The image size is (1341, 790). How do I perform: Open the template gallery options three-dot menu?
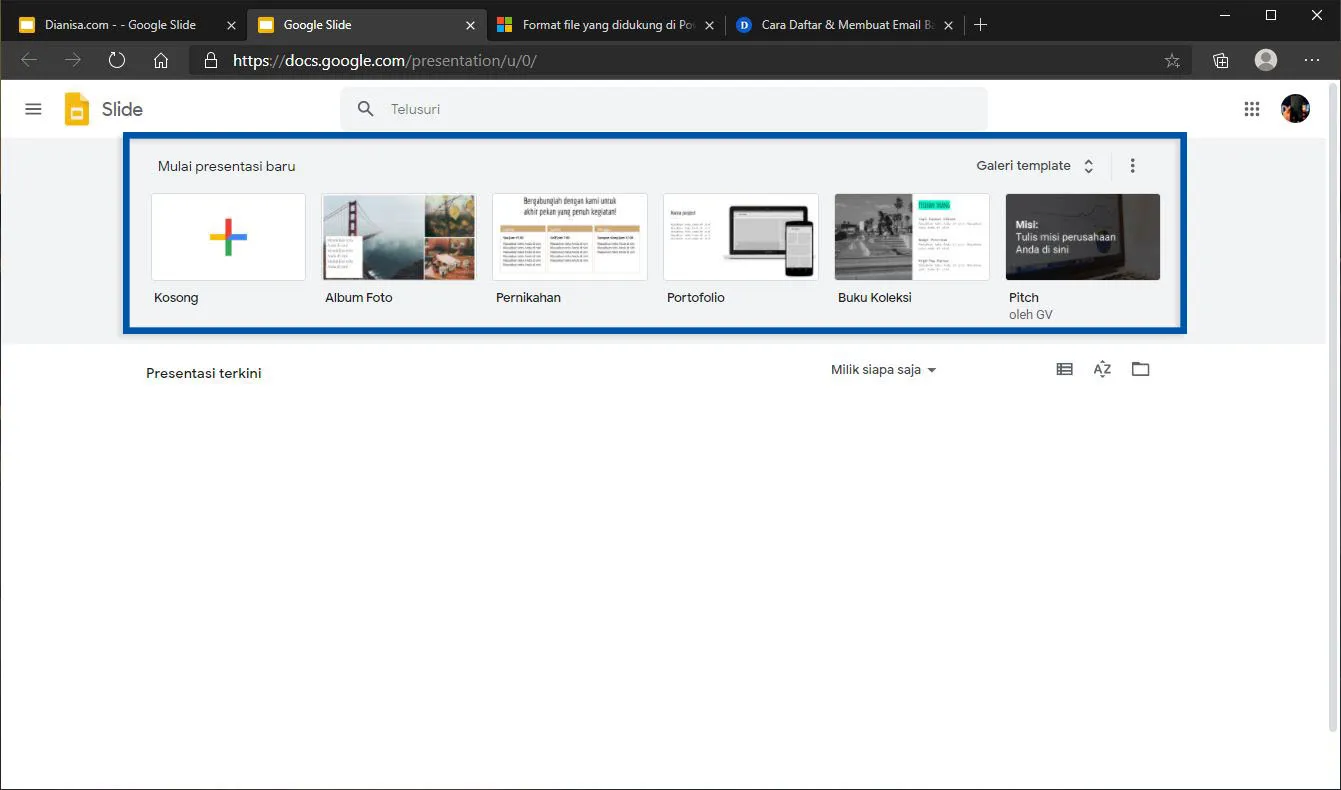coord(1132,165)
